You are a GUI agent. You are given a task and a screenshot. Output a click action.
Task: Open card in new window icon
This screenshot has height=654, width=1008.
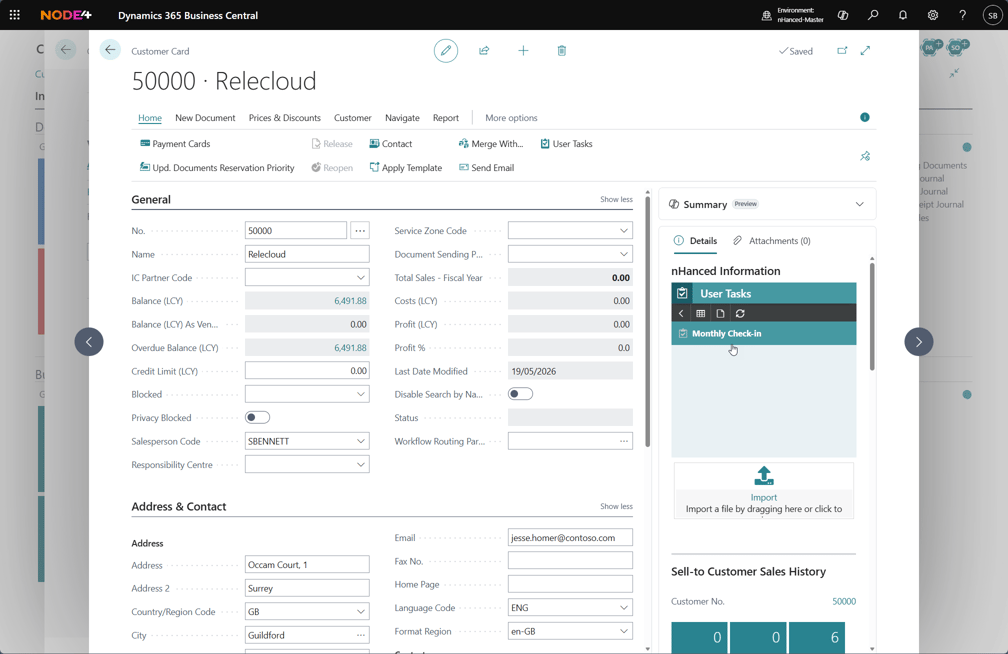pos(842,50)
